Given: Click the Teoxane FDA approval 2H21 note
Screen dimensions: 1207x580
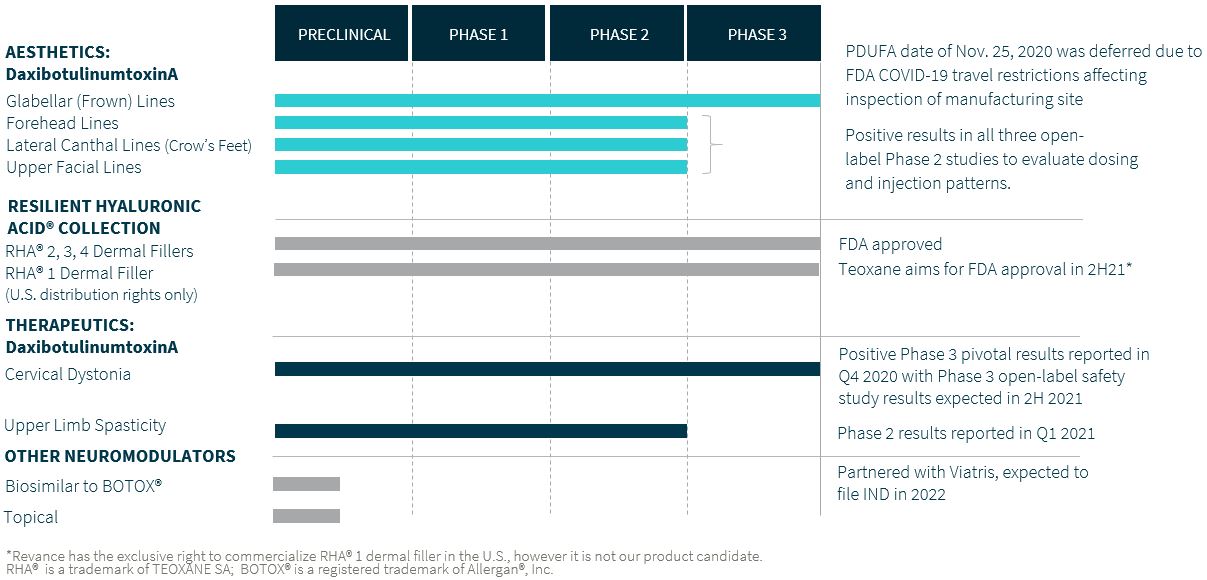Looking at the screenshot, I should [x=984, y=268].
